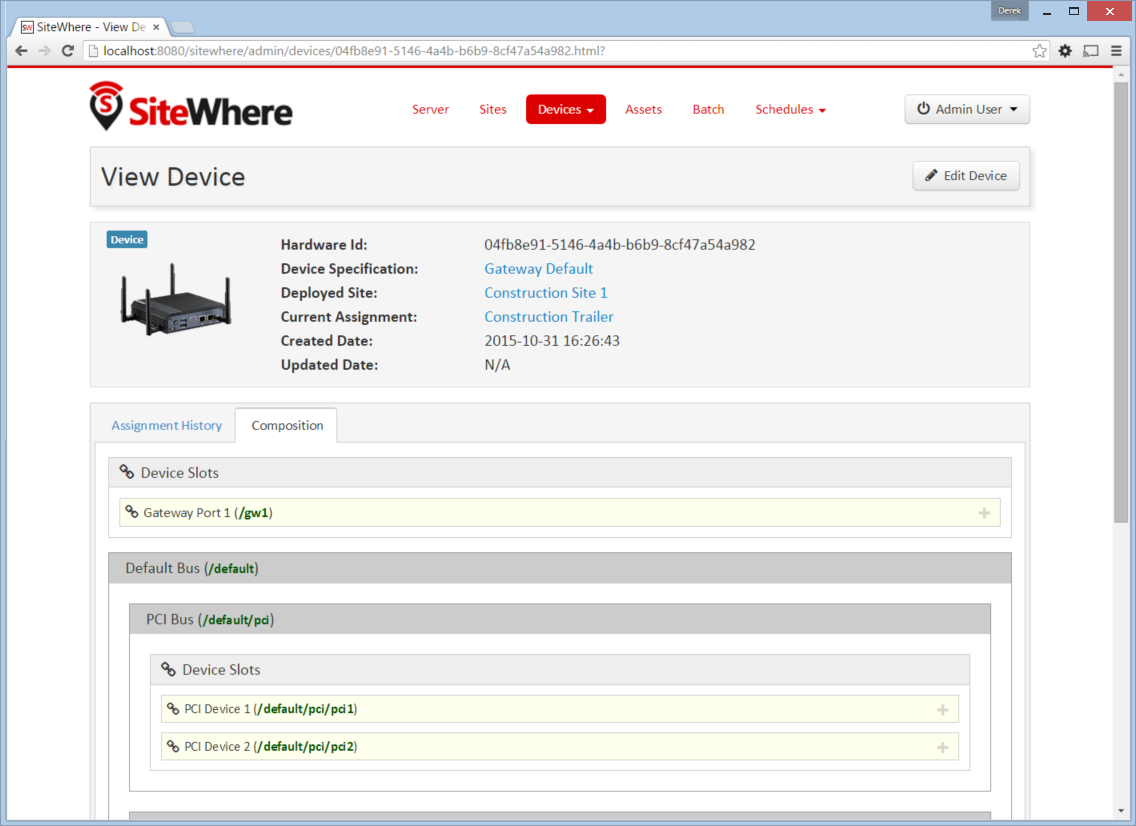Open a new browser tab
1136x826 pixels.
tap(183, 28)
